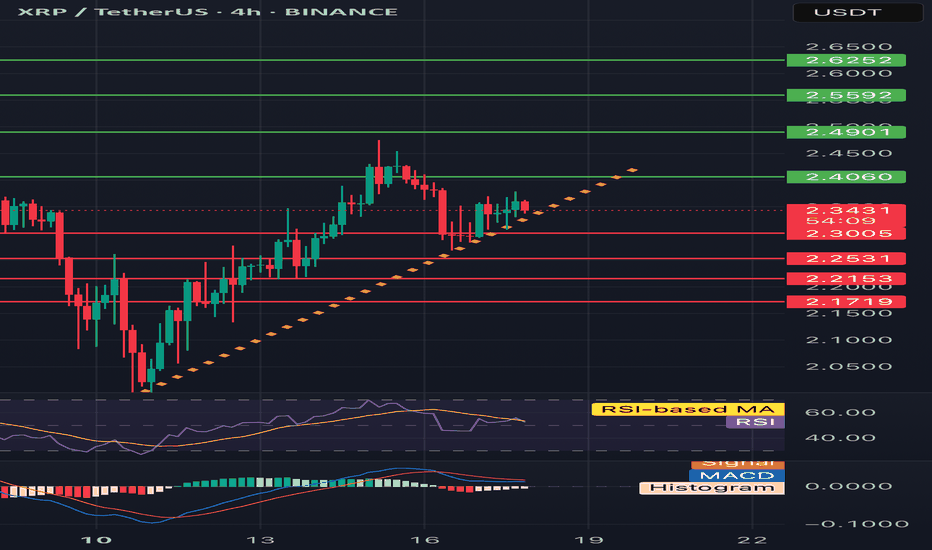Click the 2.6000 price scale value
932x550 pixels.
click(x=849, y=73)
